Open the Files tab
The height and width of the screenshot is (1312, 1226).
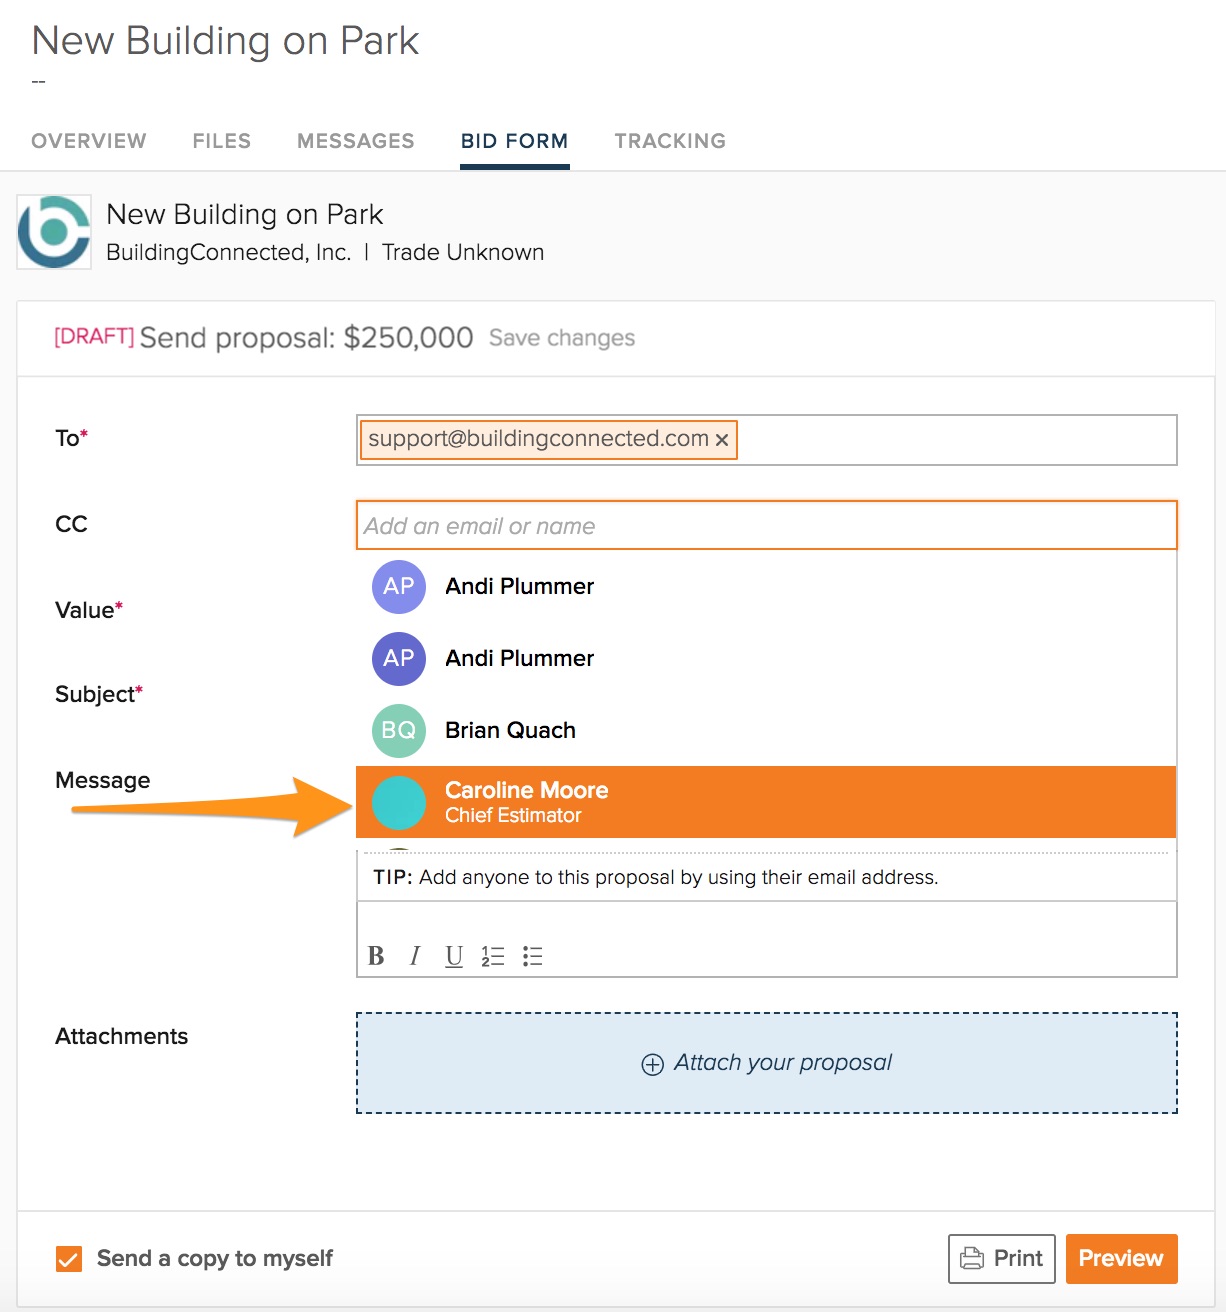point(222,141)
